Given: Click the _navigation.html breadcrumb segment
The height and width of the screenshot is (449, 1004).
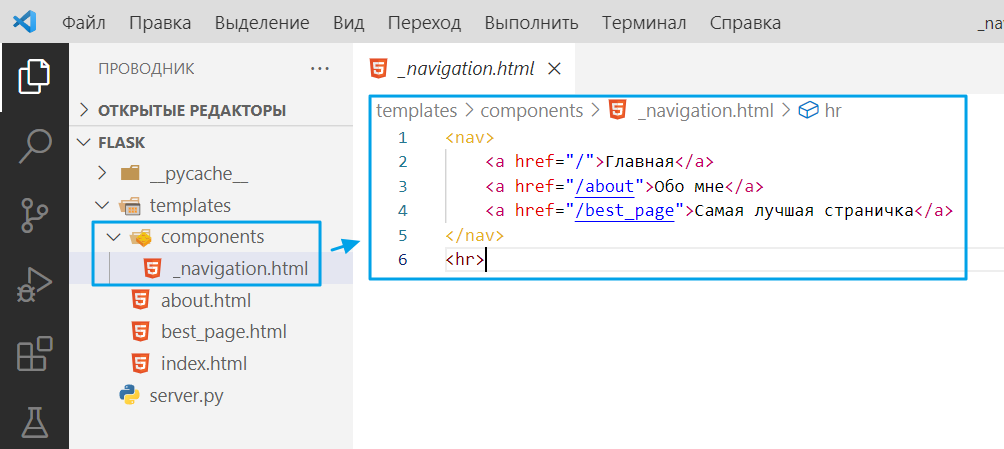Looking at the screenshot, I should pyautogui.click(x=706, y=111).
